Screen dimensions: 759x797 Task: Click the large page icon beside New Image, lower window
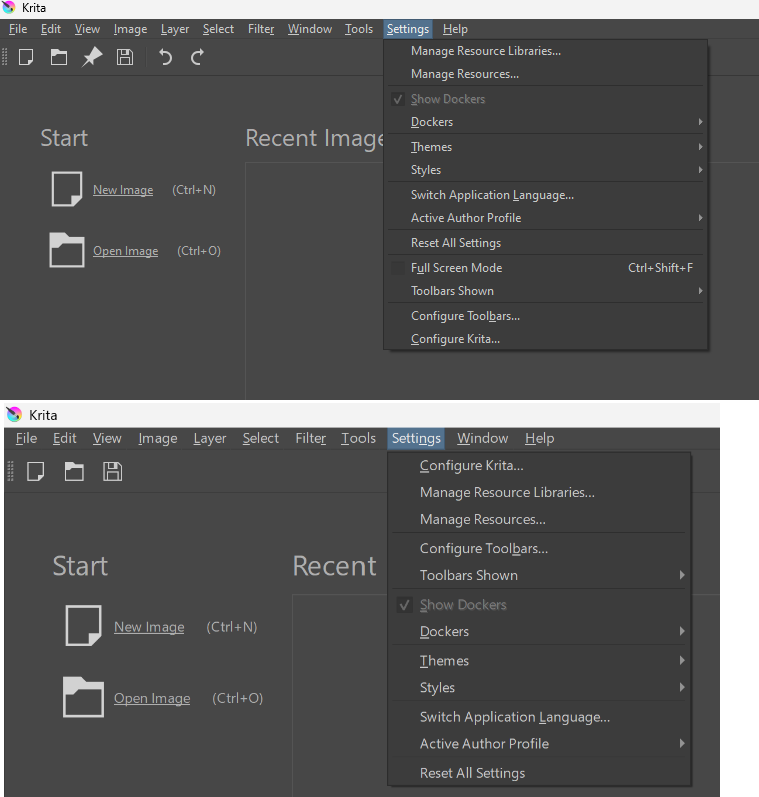coord(83,626)
